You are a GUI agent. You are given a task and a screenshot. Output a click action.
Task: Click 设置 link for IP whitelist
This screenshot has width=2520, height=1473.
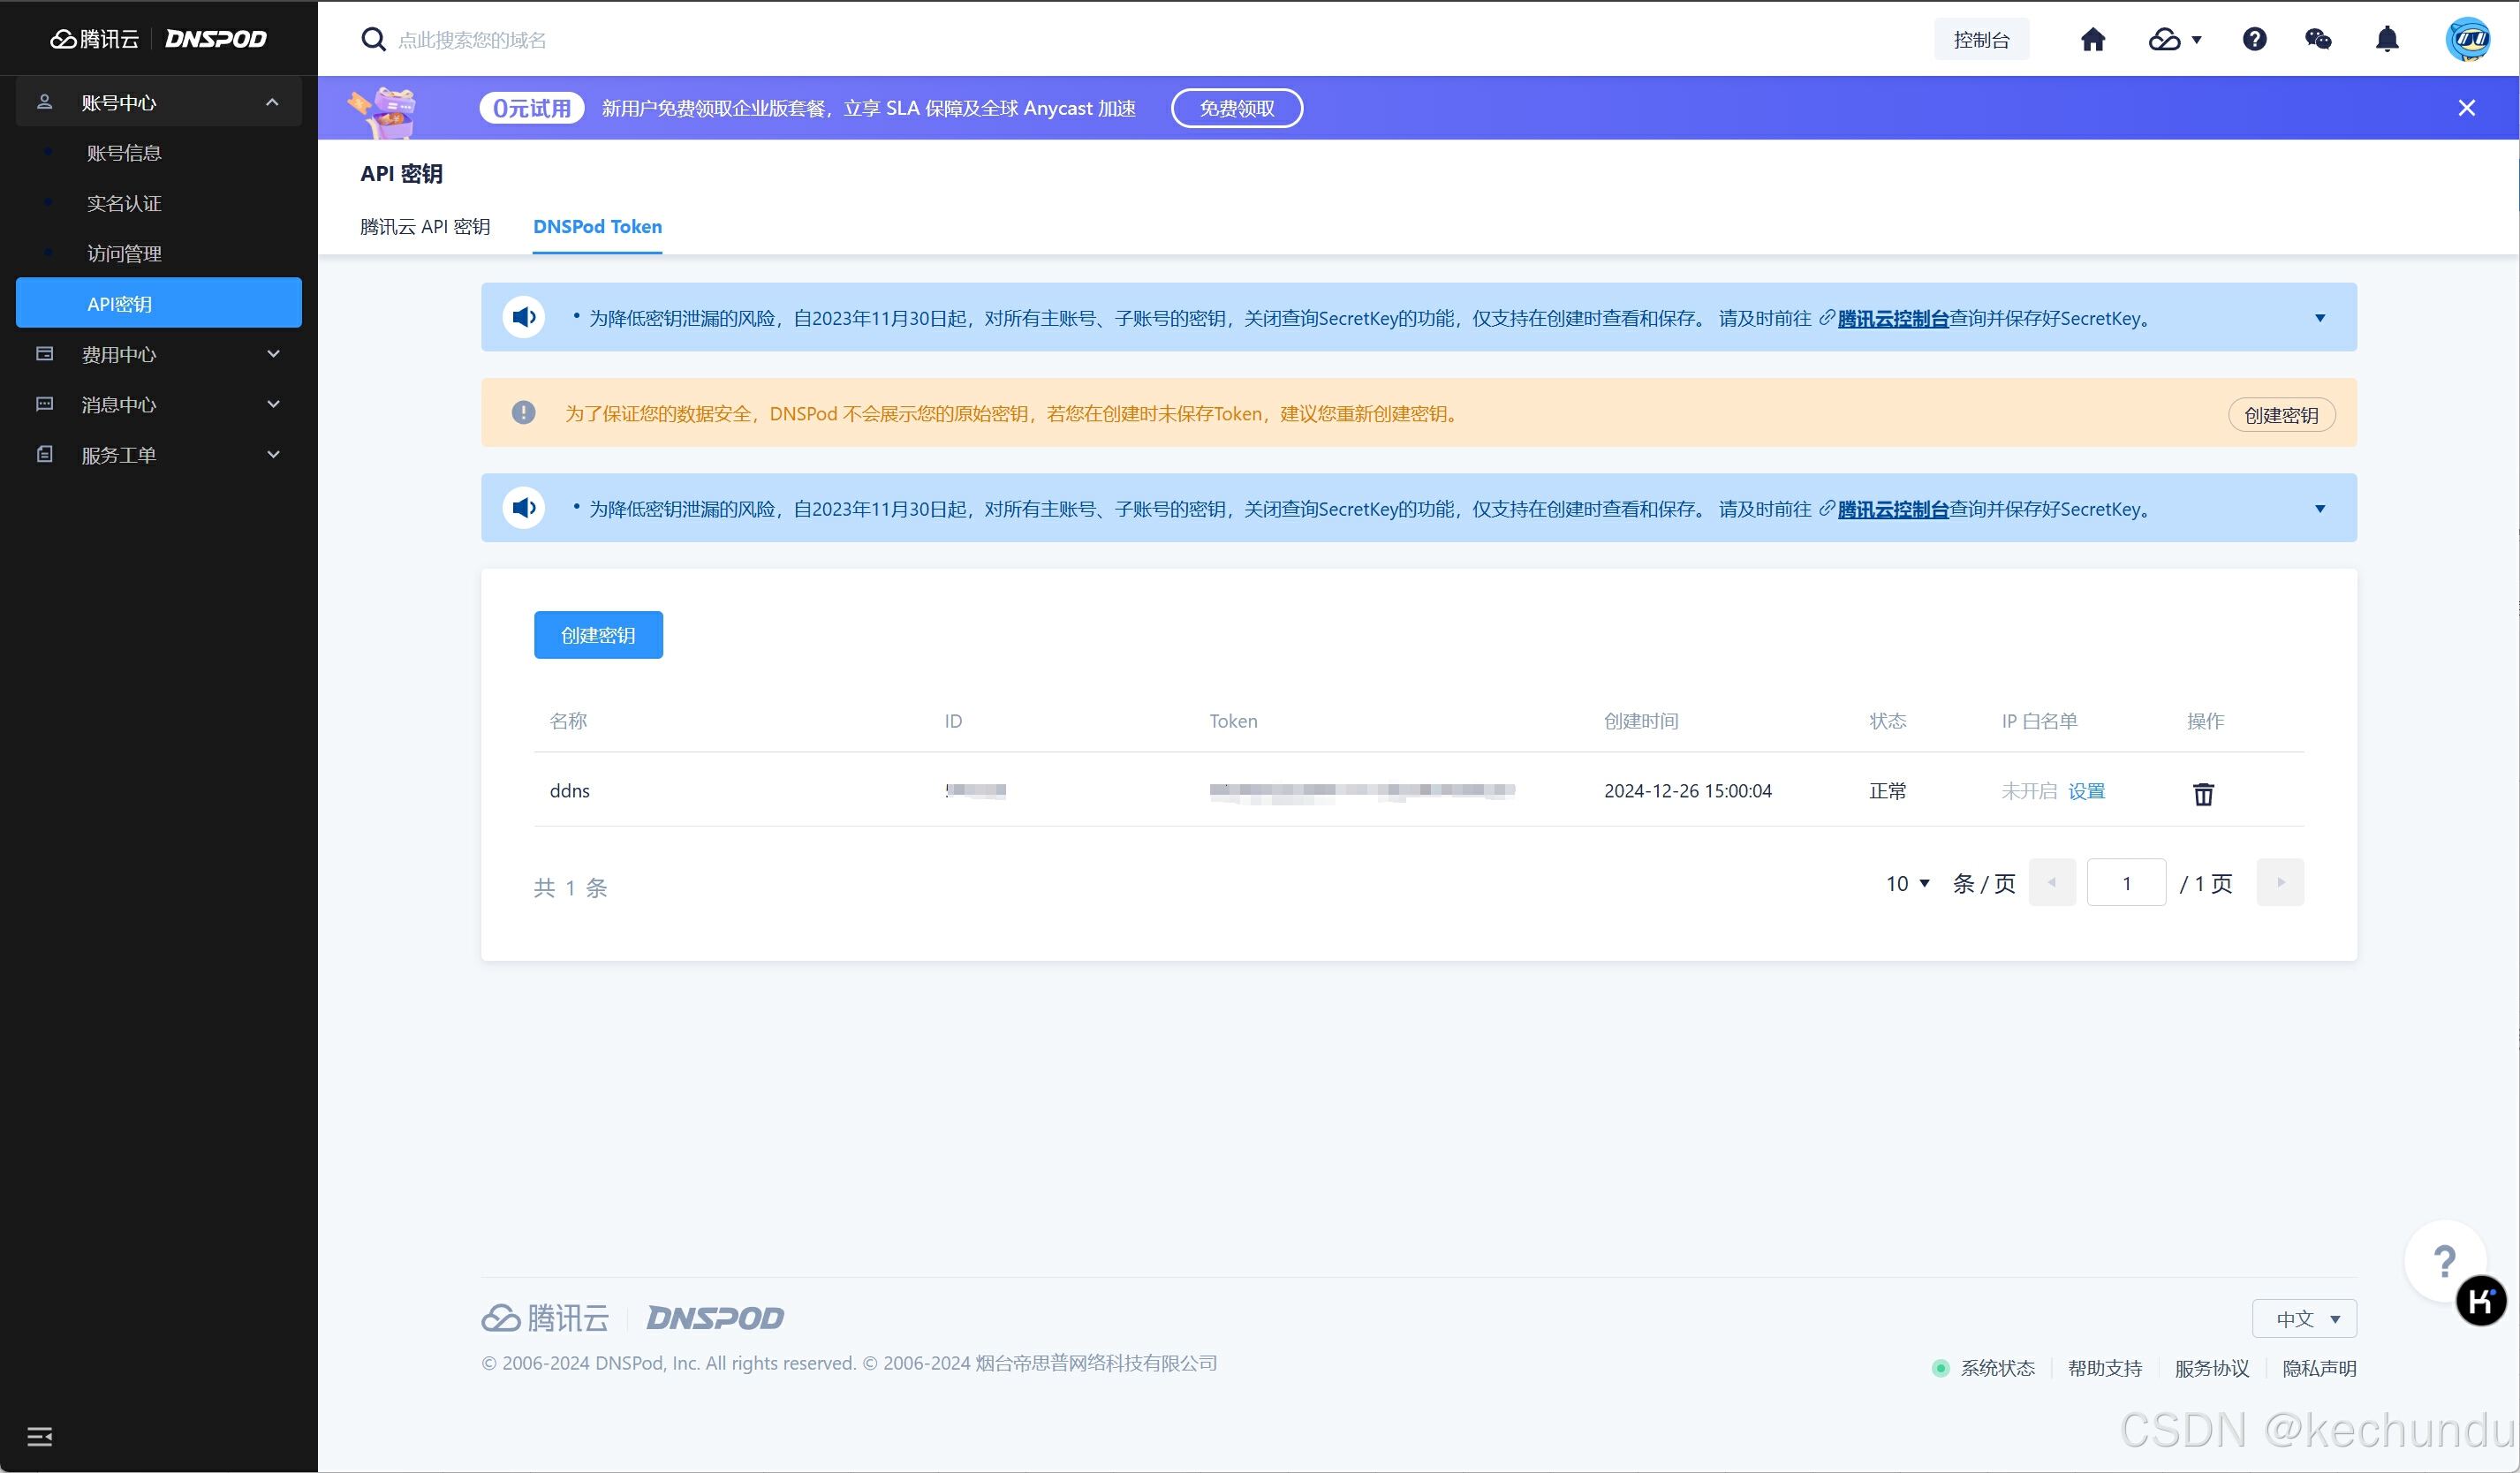coord(2086,791)
